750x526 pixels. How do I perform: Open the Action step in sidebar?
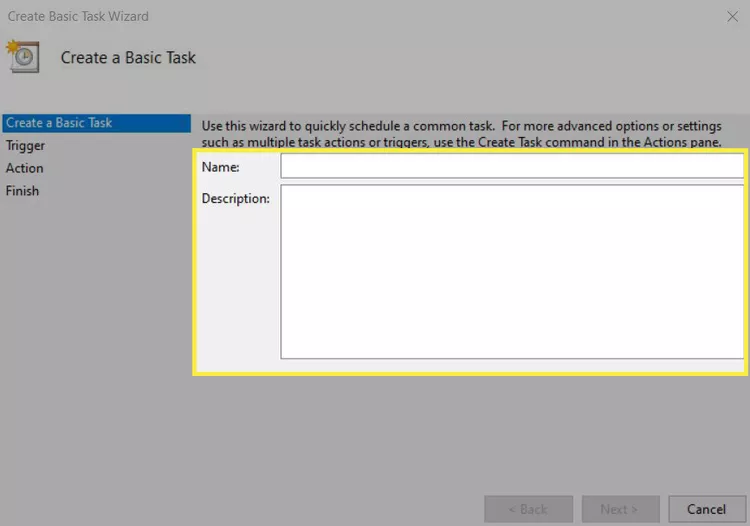(25, 168)
